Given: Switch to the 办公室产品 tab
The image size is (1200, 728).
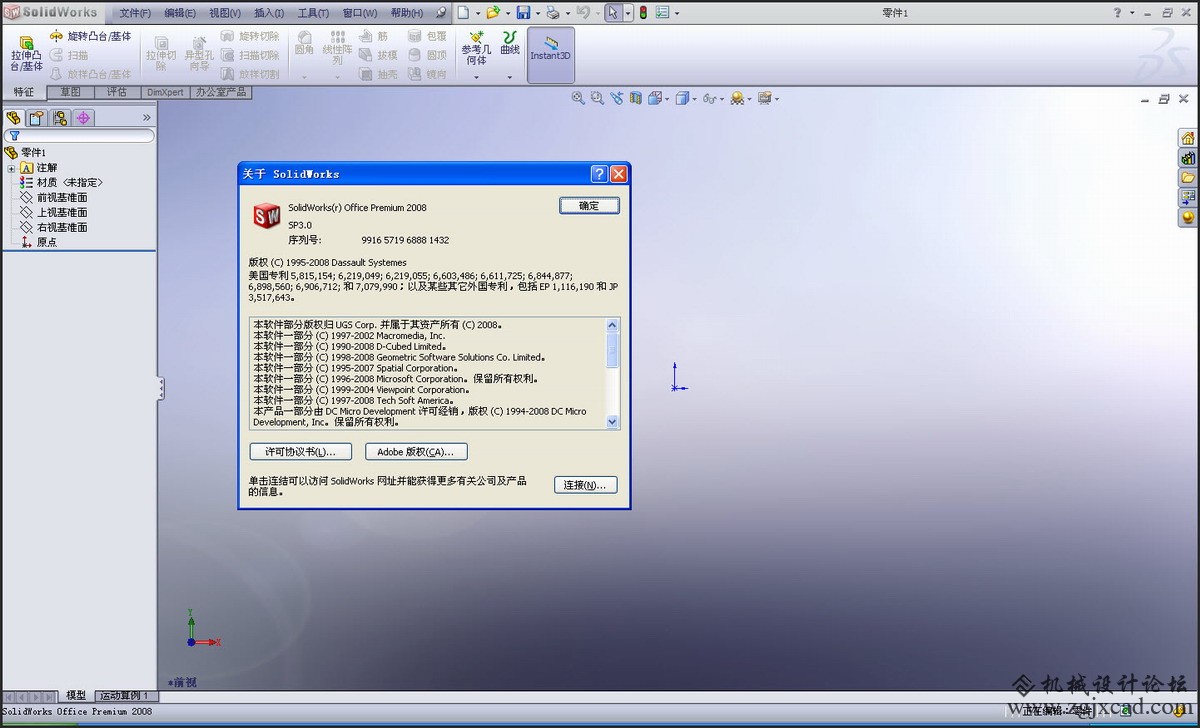Looking at the screenshot, I should pyautogui.click(x=221, y=92).
